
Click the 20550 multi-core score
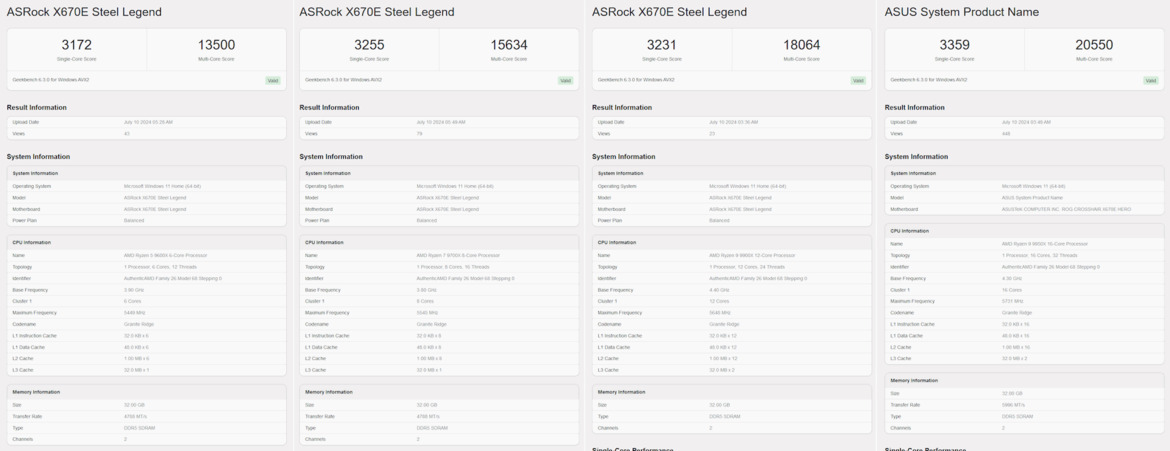point(1094,45)
